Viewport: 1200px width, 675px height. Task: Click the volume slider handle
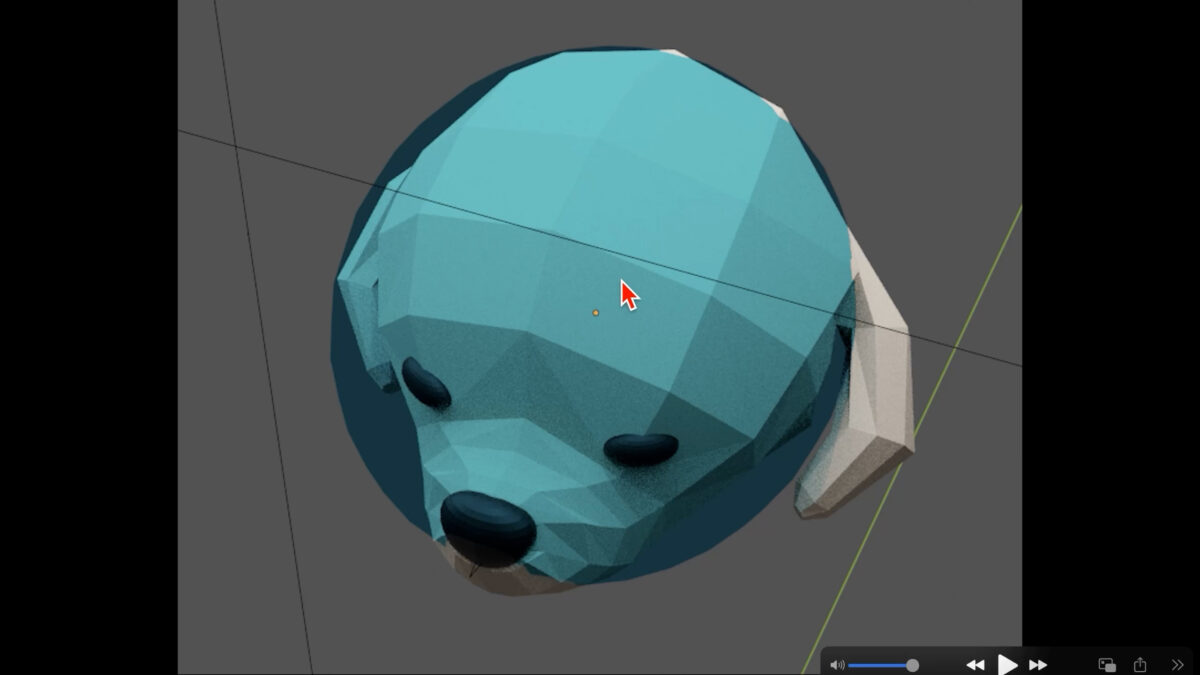[912, 665]
